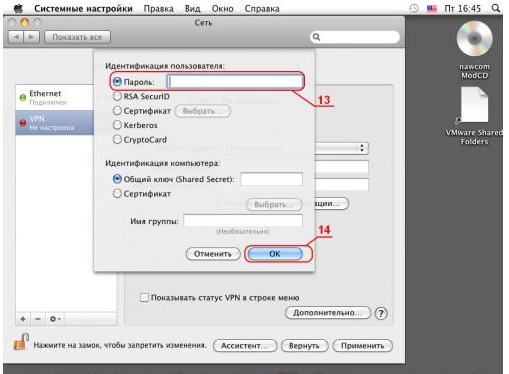This screenshot has width=509, height=374.
Task: Click the OK button
Action: pos(275,254)
